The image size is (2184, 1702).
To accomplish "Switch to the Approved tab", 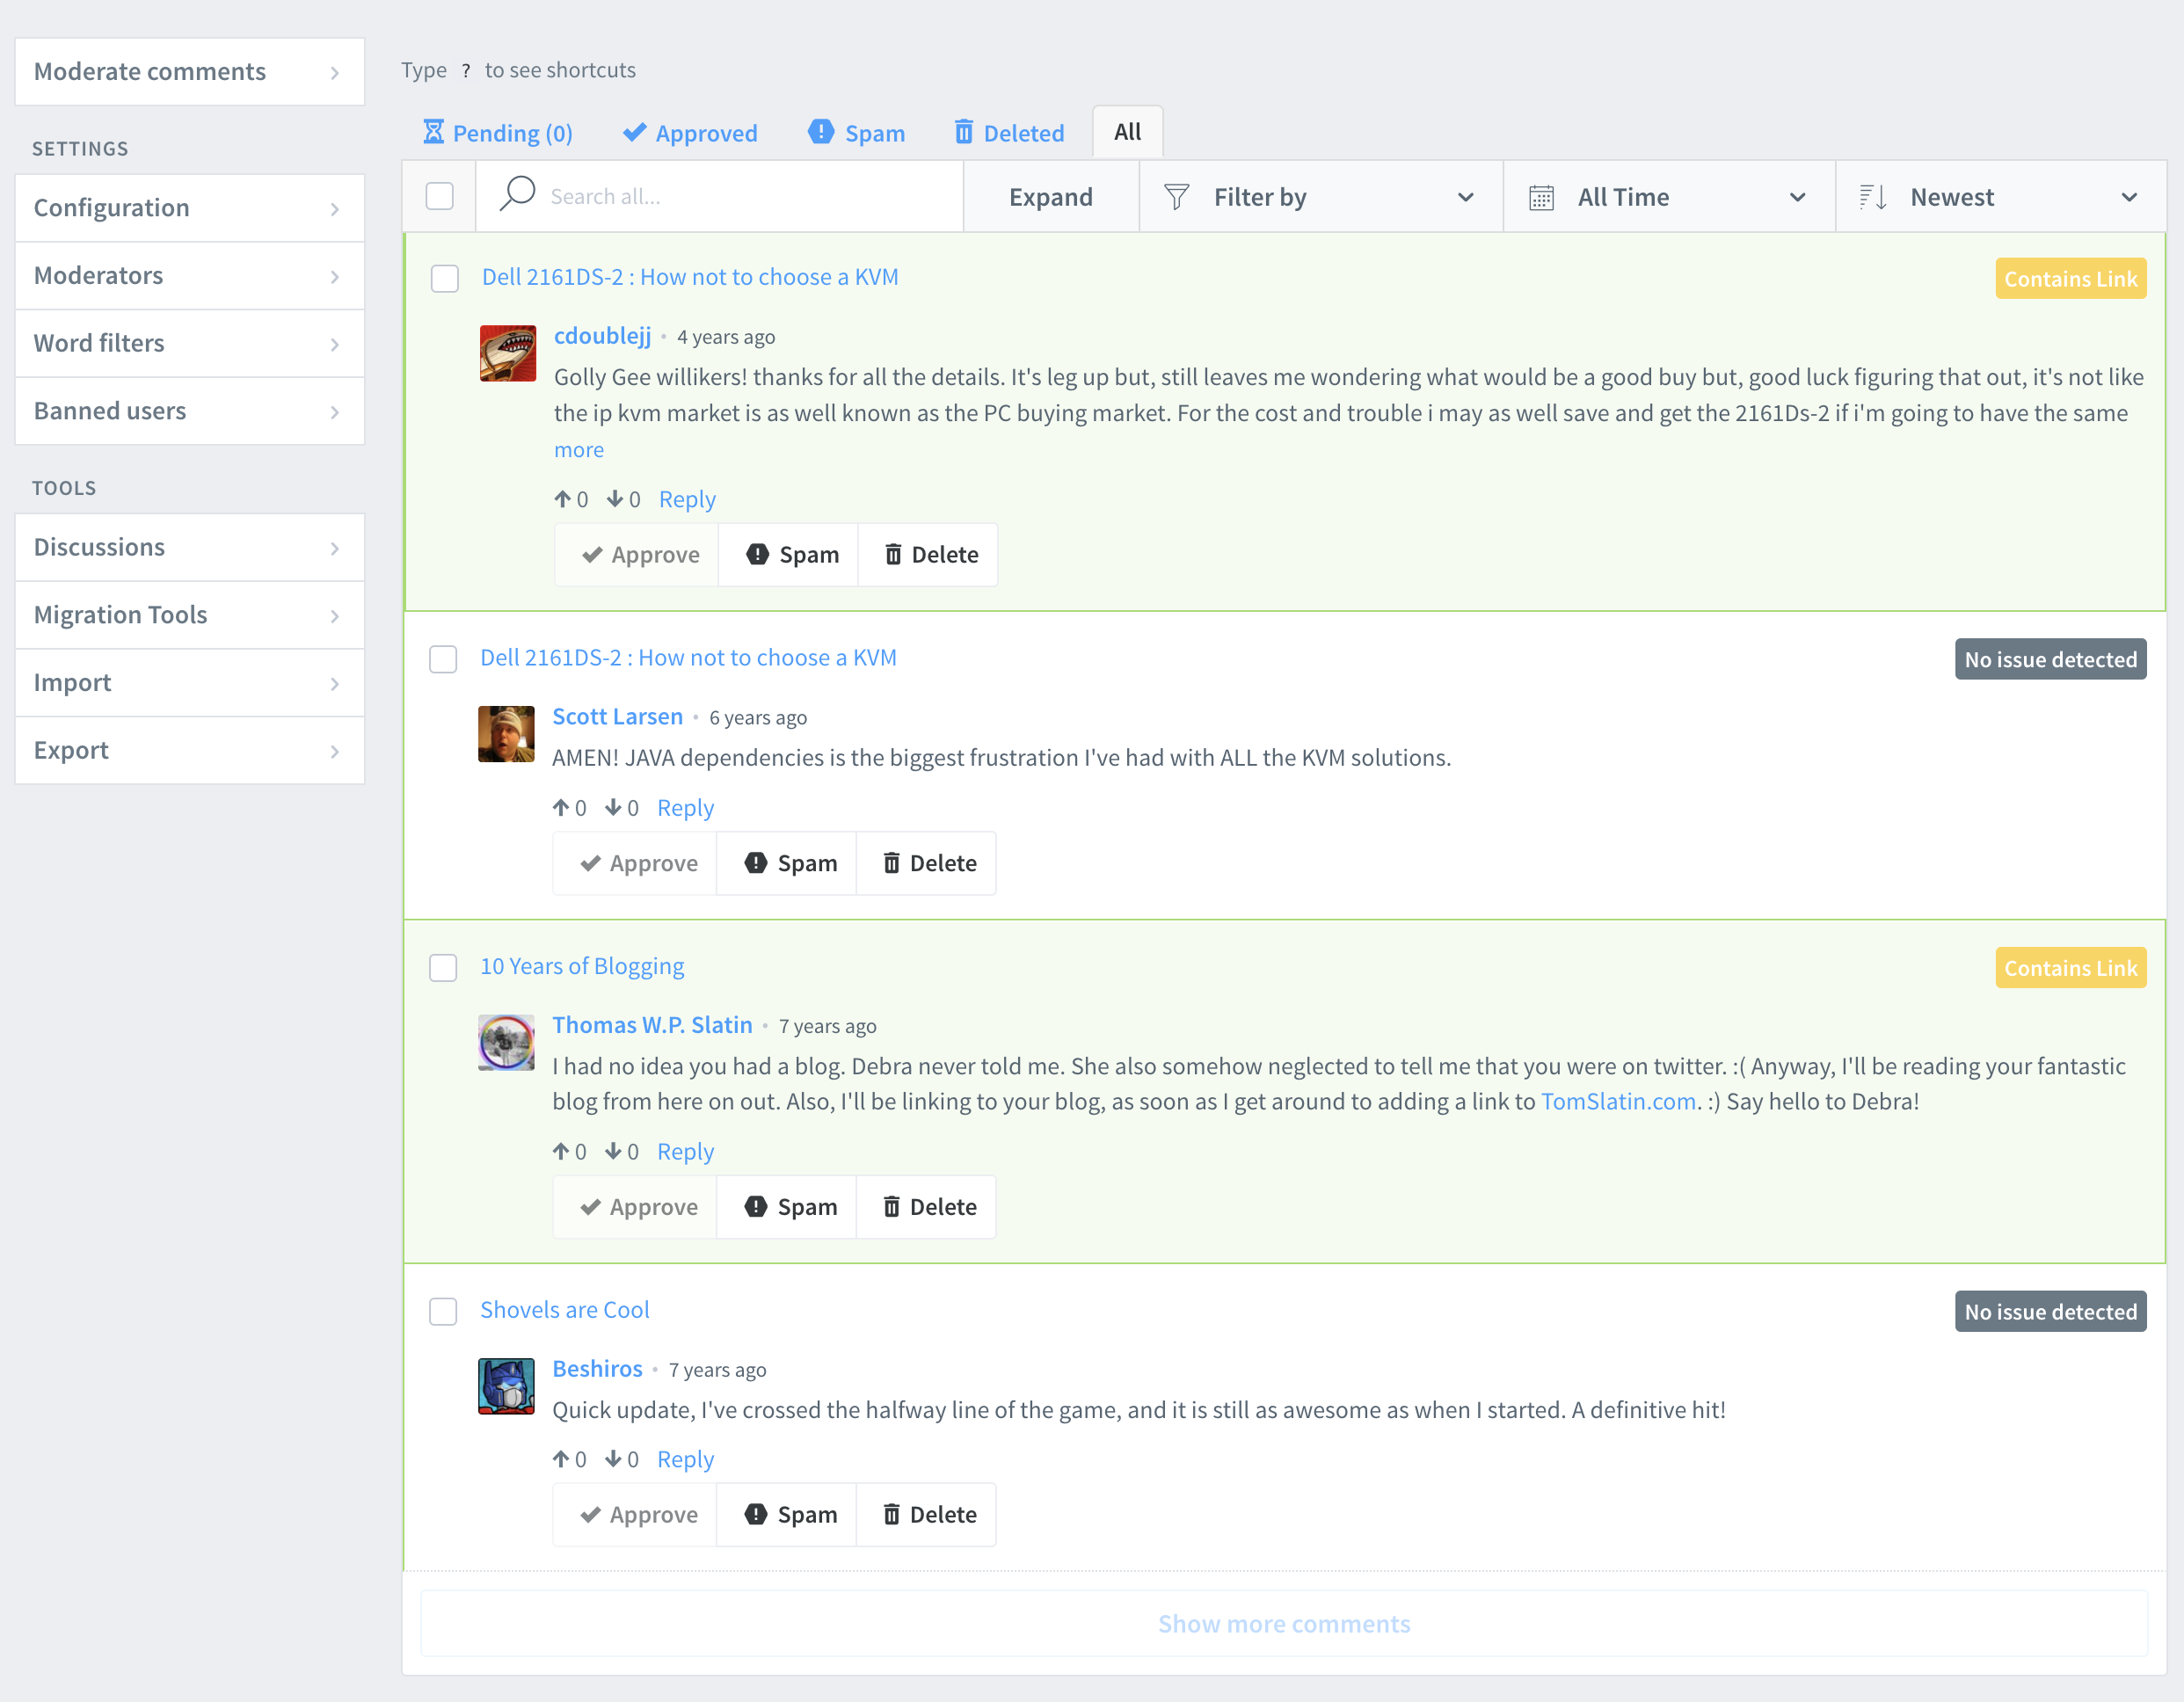I will click(690, 132).
